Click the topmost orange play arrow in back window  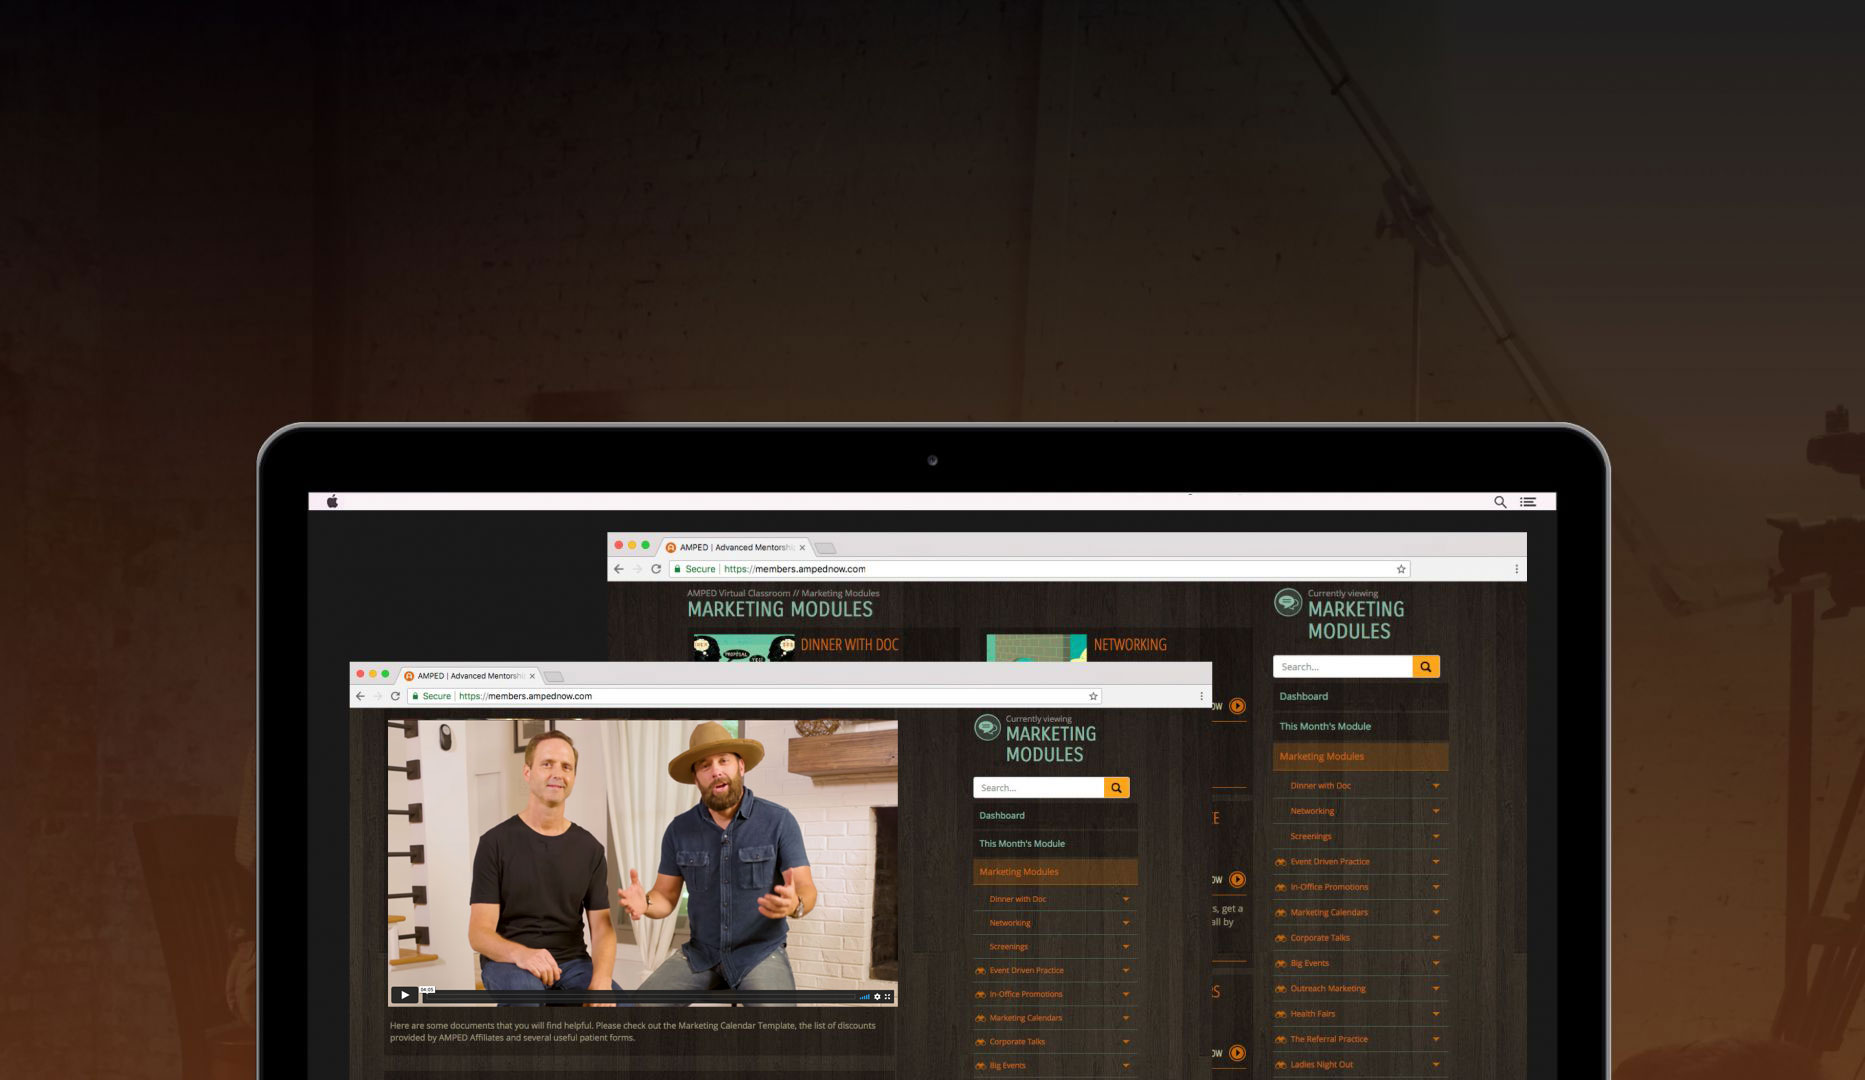click(x=1237, y=706)
